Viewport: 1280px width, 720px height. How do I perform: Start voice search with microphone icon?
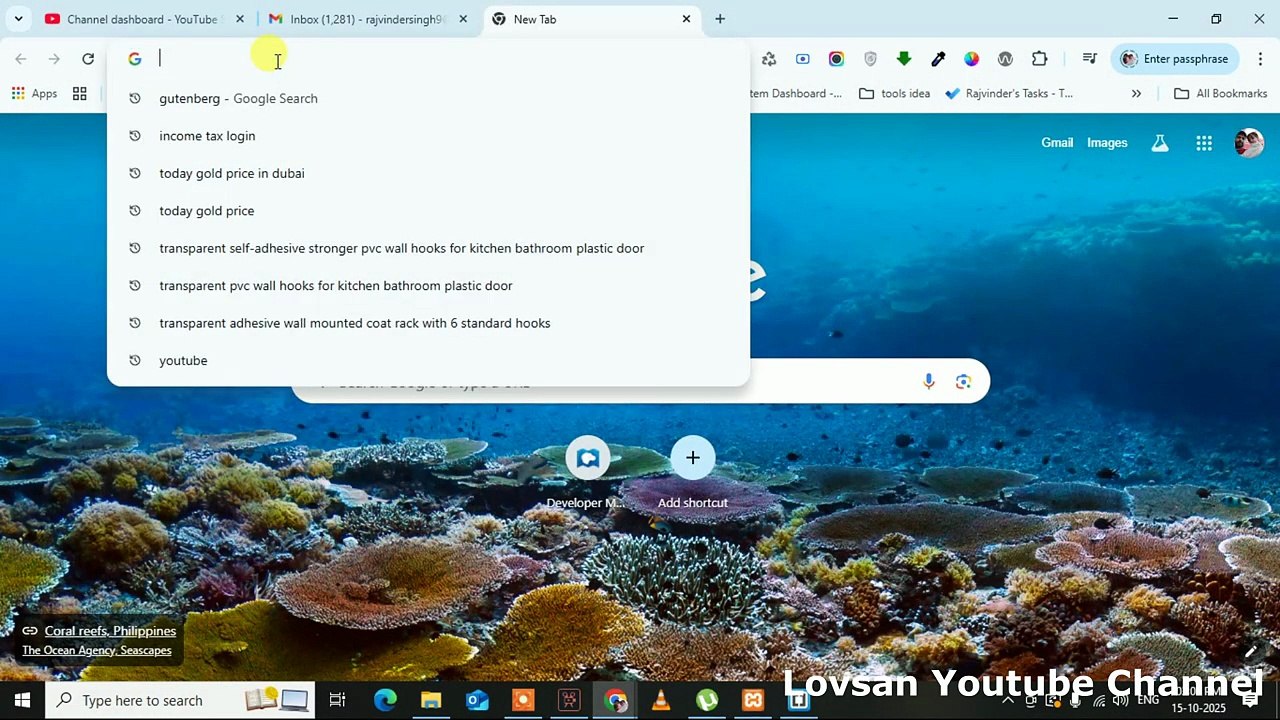click(x=929, y=381)
